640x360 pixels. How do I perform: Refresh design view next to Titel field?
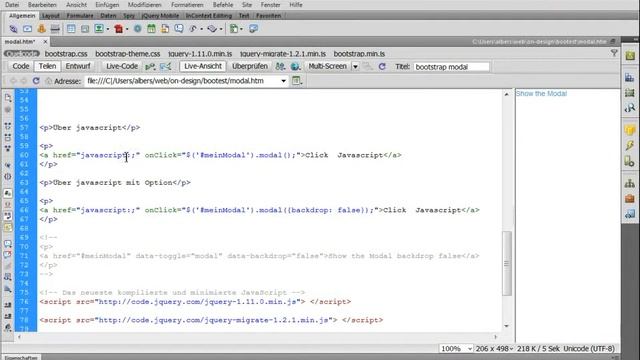382,66
